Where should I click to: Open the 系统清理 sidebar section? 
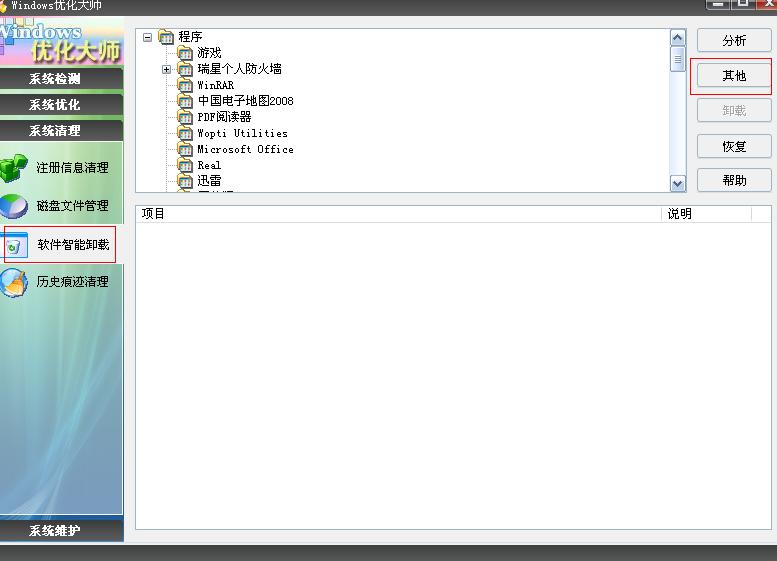point(61,131)
